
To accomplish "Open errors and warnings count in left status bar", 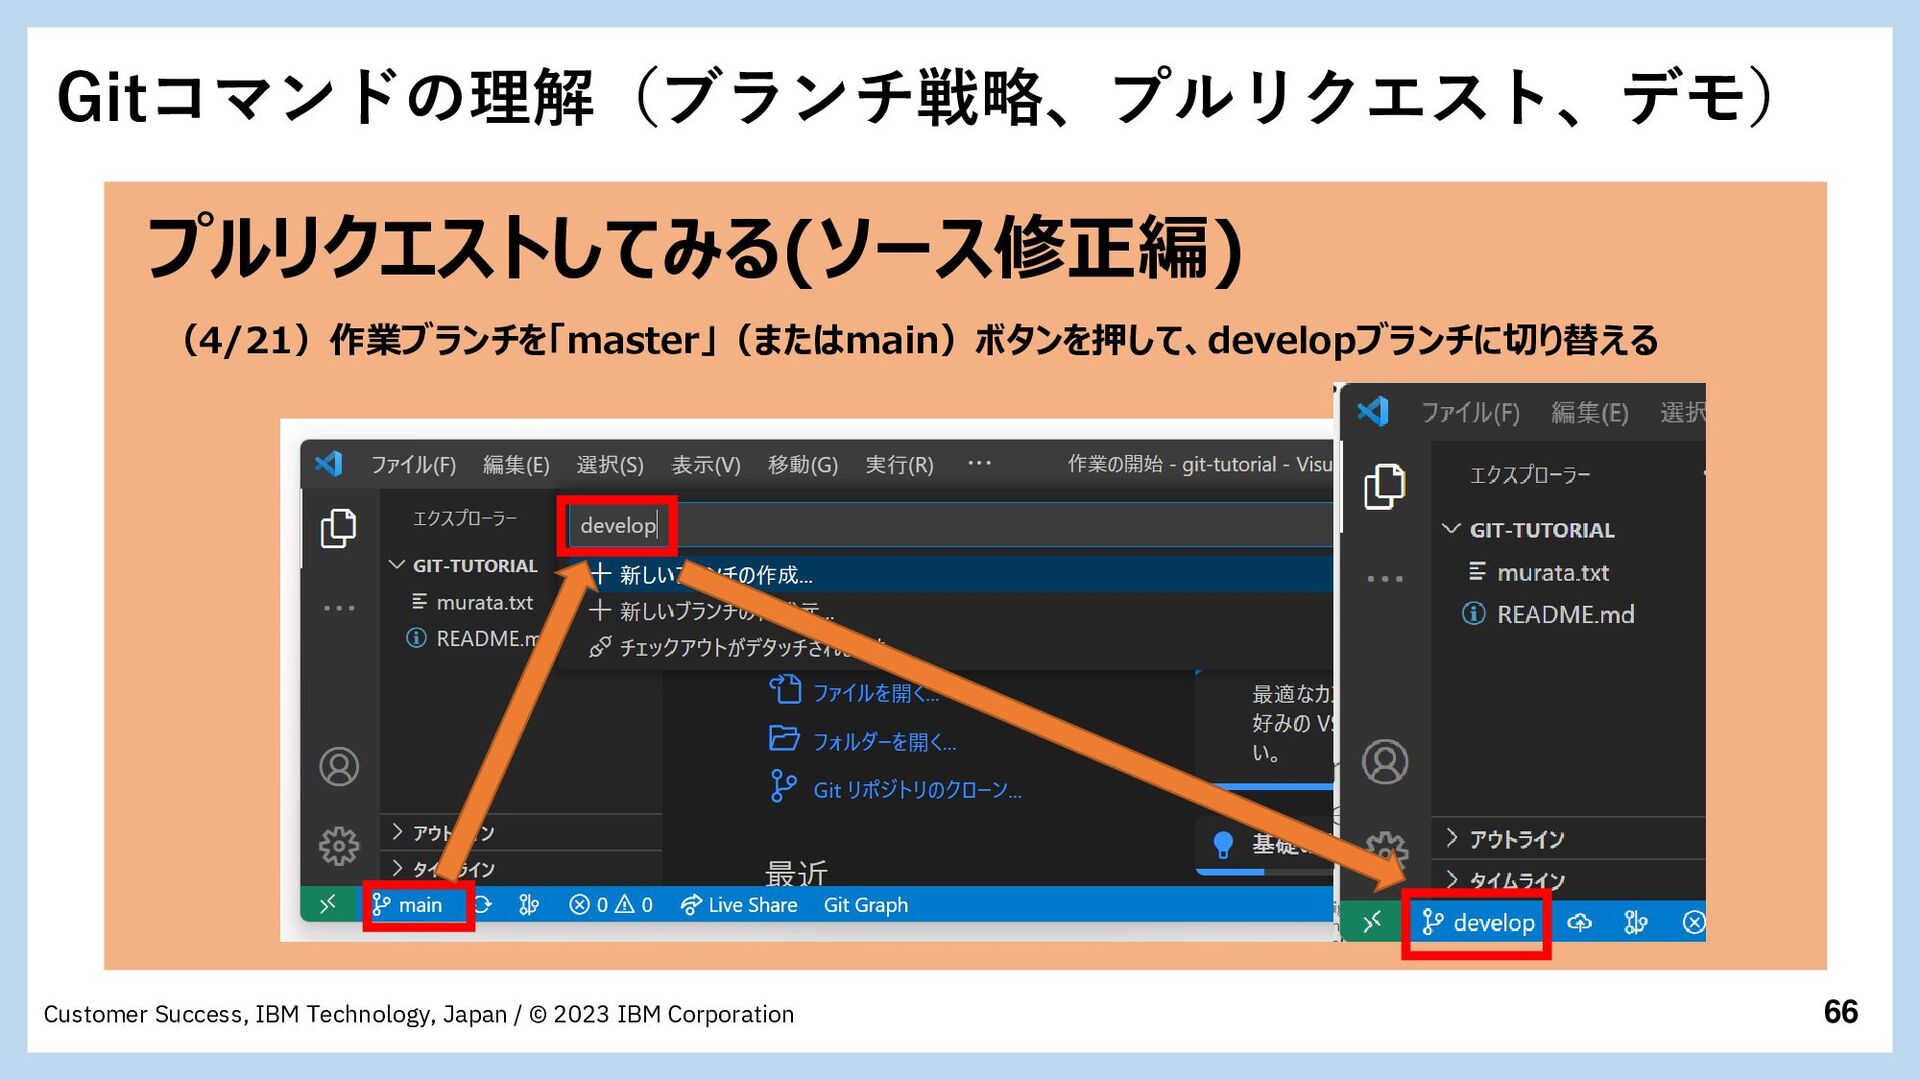I will [x=611, y=905].
